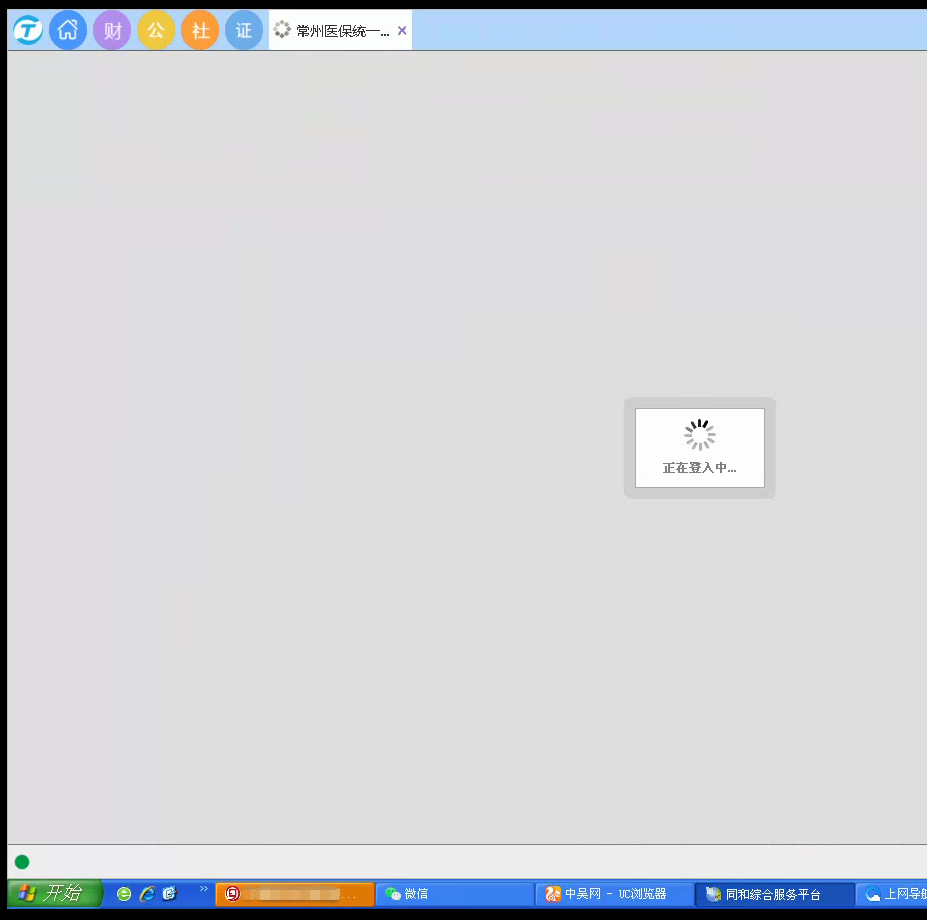Switch to the 常州医保统一 tab
Screen dimensions: 927x920
335,31
